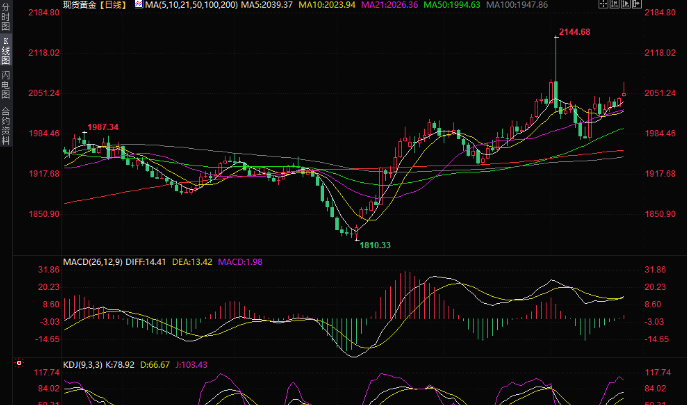Click the MA(5,10,21,50,100,200) parameter label
Viewport: 688px width, 405px height.
point(192,5)
